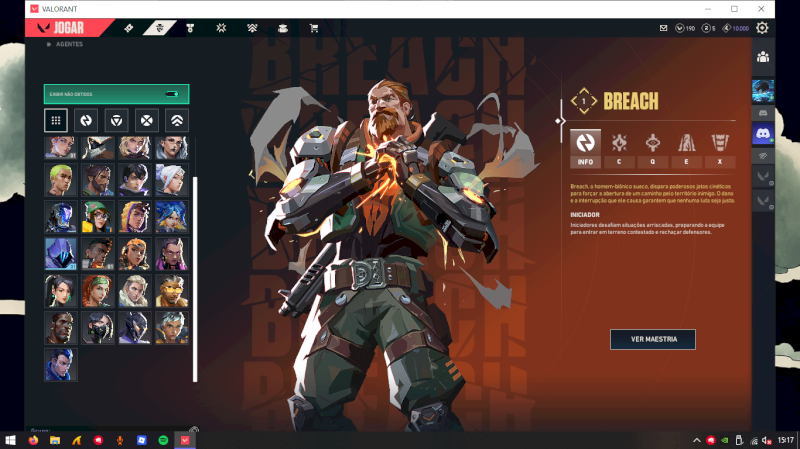Select KAY/O, the robot agent portrait
Screen dimensions: 800x449
click(x=61, y=217)
